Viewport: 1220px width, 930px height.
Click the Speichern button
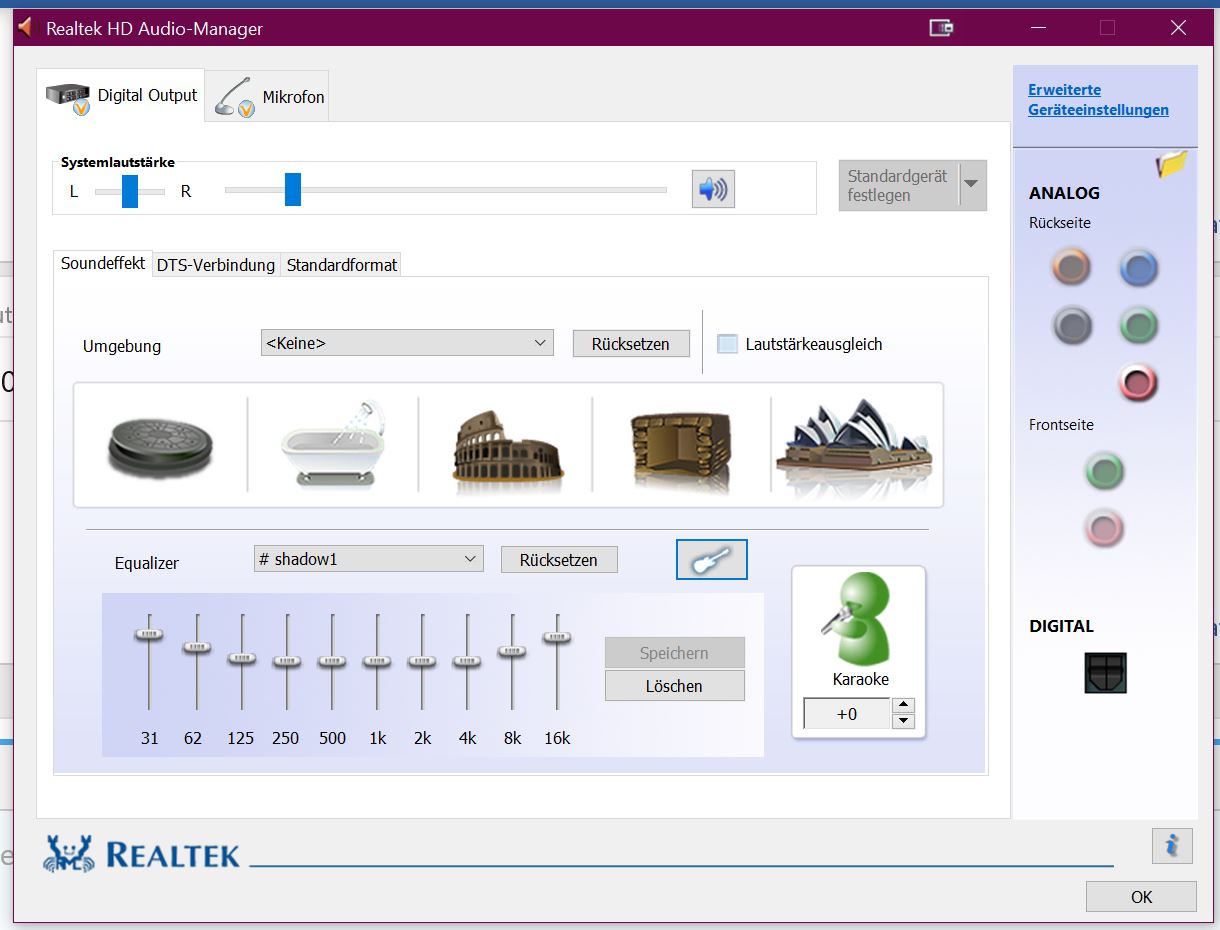point(675,653)
